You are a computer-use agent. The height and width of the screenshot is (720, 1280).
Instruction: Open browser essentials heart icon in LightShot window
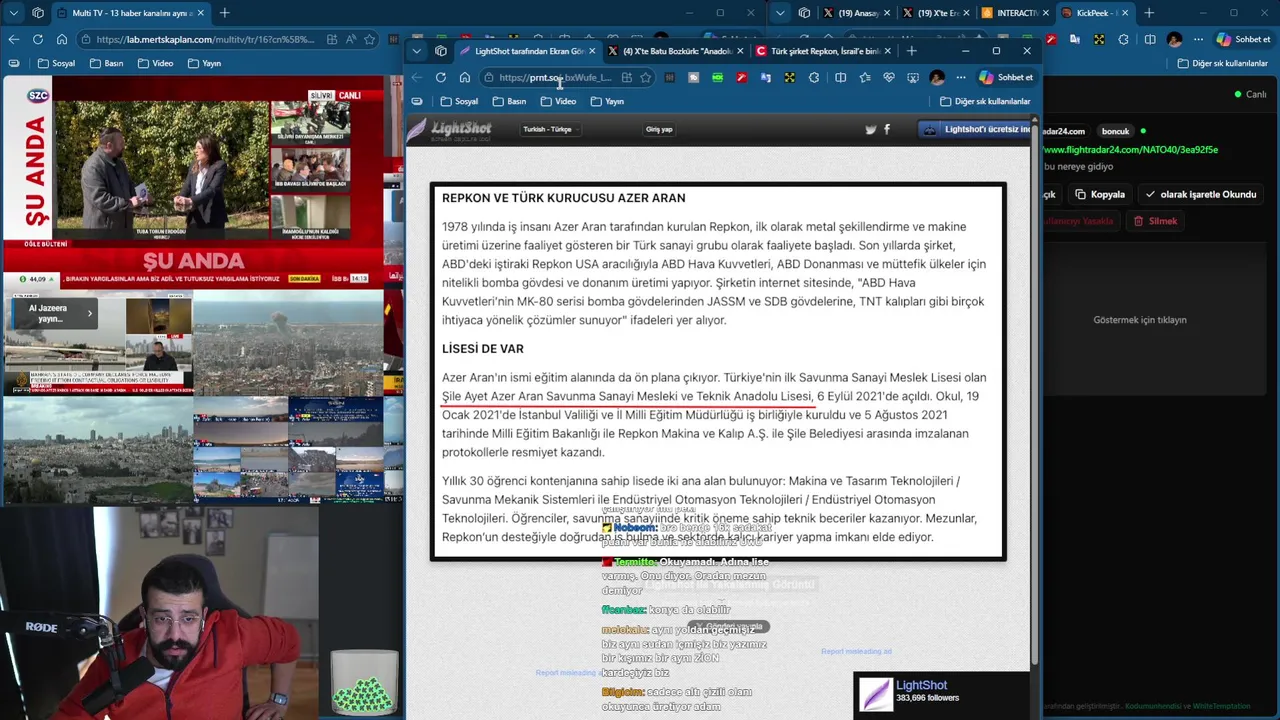(889, 77)
